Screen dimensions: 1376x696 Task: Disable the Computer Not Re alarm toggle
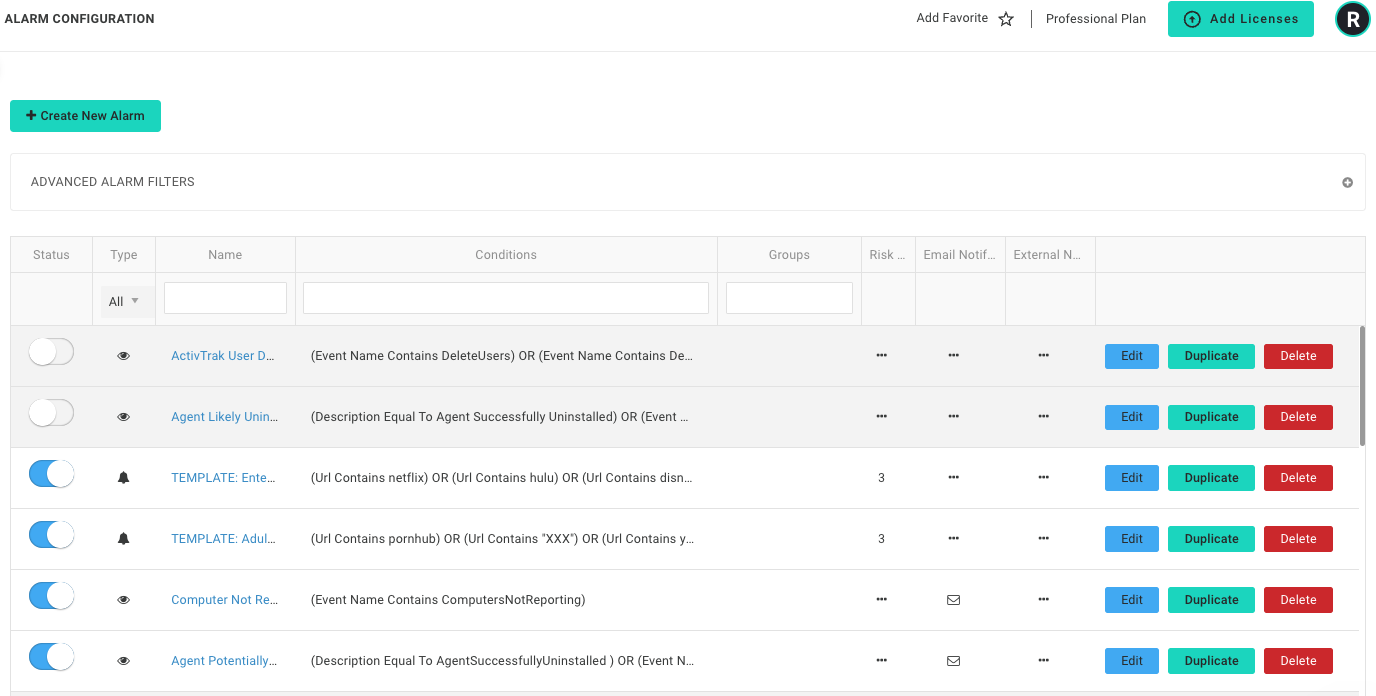point(51,596)
